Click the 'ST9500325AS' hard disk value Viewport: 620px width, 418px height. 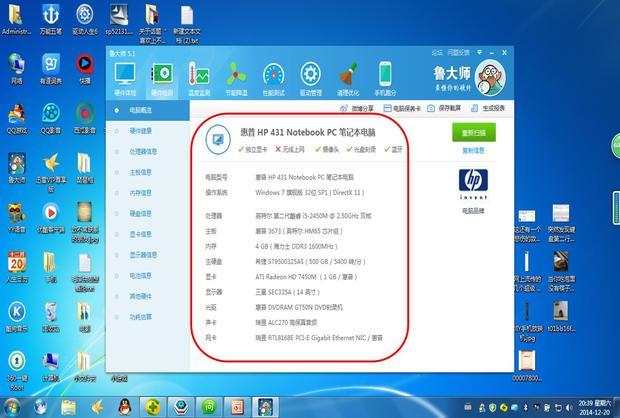tap(310, 262)
